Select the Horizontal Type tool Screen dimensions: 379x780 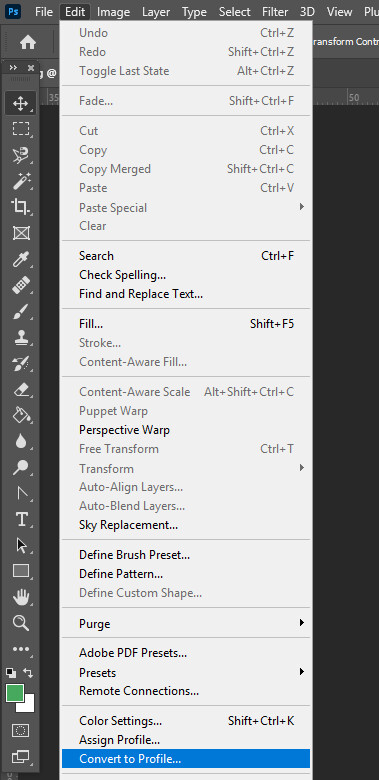click(20, 520)
